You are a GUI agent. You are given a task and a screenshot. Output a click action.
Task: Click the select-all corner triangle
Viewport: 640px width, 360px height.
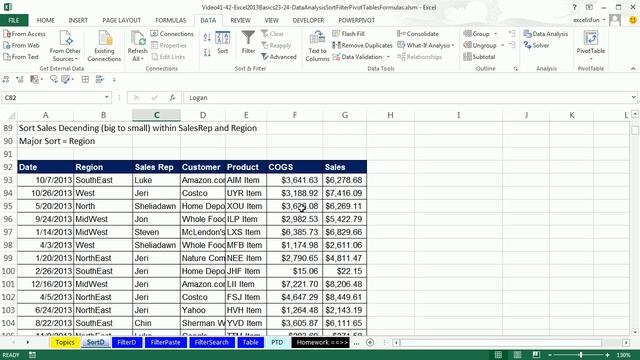click(x=11, y=116)
